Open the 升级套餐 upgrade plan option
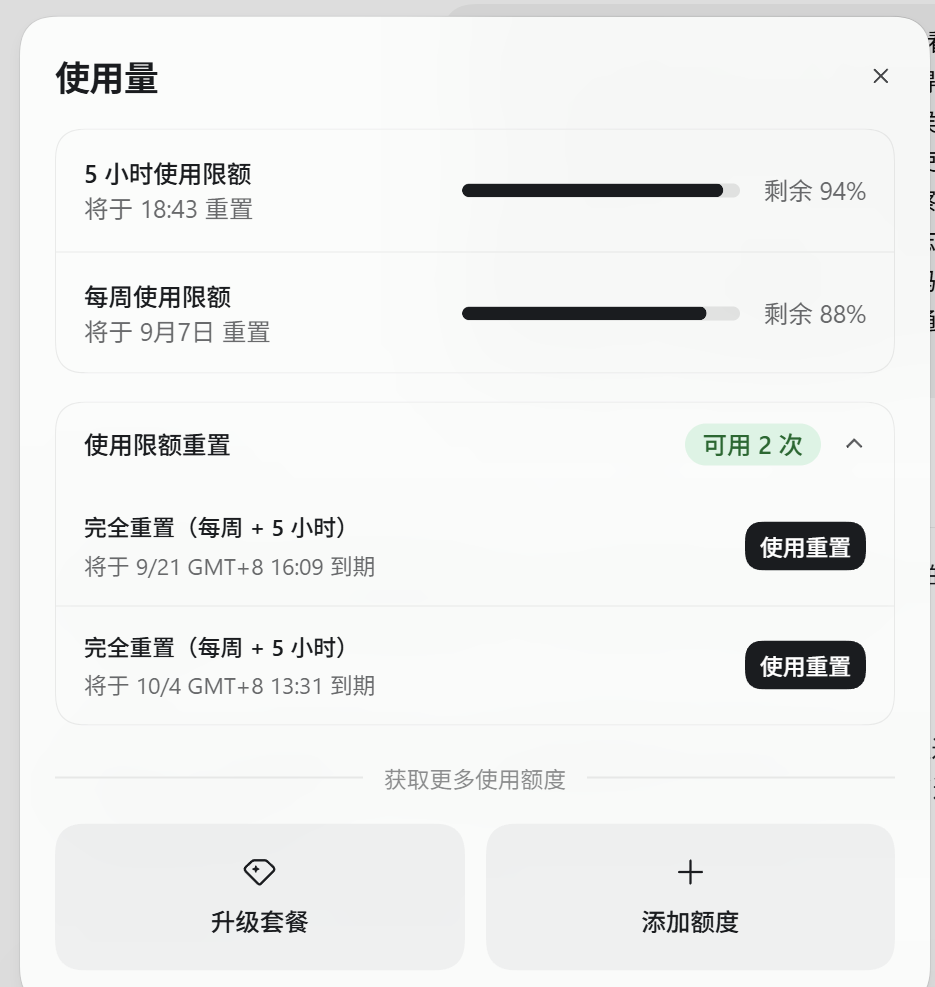935x987 pixels. (259, 897)
